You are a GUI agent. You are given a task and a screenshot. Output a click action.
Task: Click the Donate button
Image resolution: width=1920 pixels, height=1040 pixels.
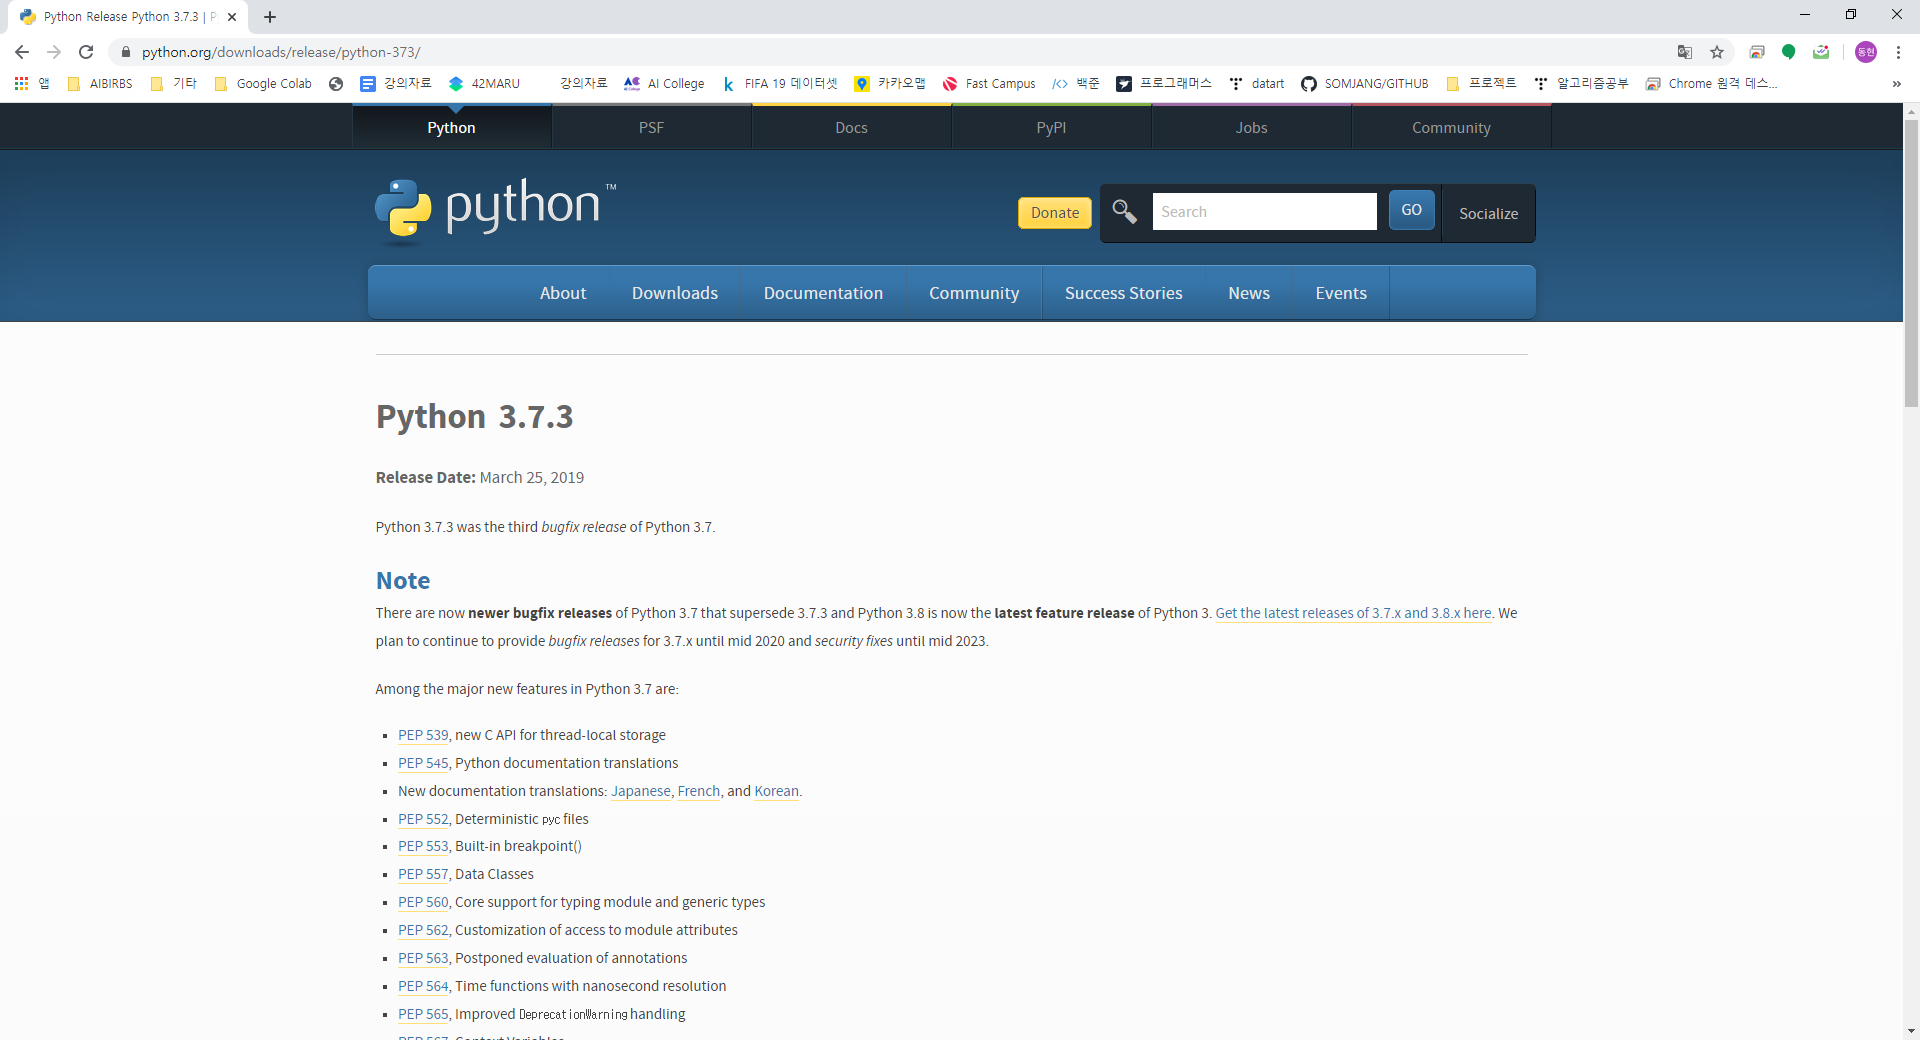tap(1055, 213)
